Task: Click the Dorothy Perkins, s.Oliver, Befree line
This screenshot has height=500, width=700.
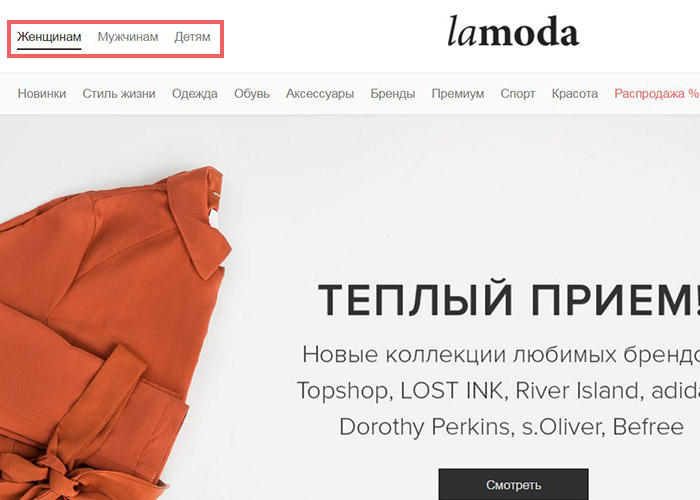Action: (512, 427)
